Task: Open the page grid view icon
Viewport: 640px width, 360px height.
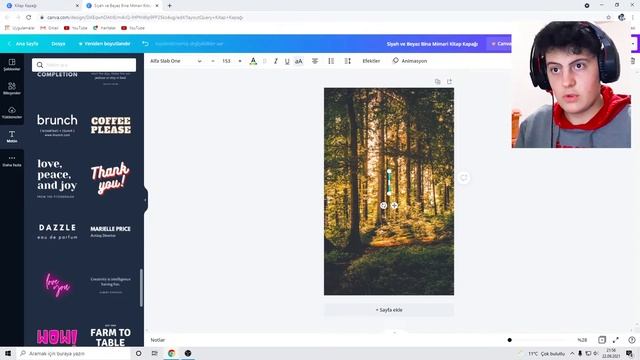Action: point(602,340)
